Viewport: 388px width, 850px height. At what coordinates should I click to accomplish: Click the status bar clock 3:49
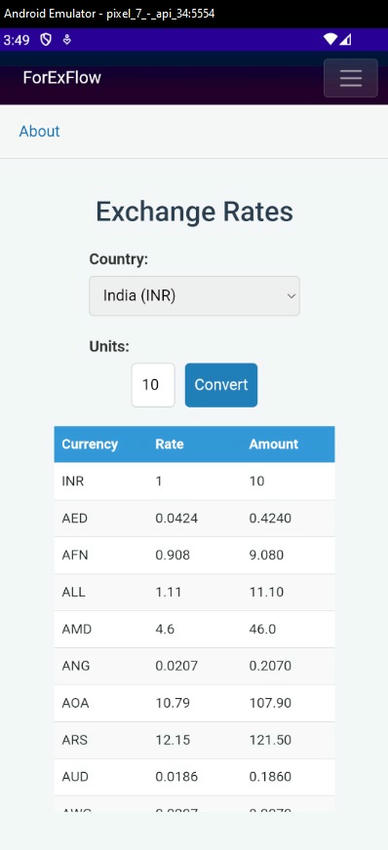click(16, 40)
